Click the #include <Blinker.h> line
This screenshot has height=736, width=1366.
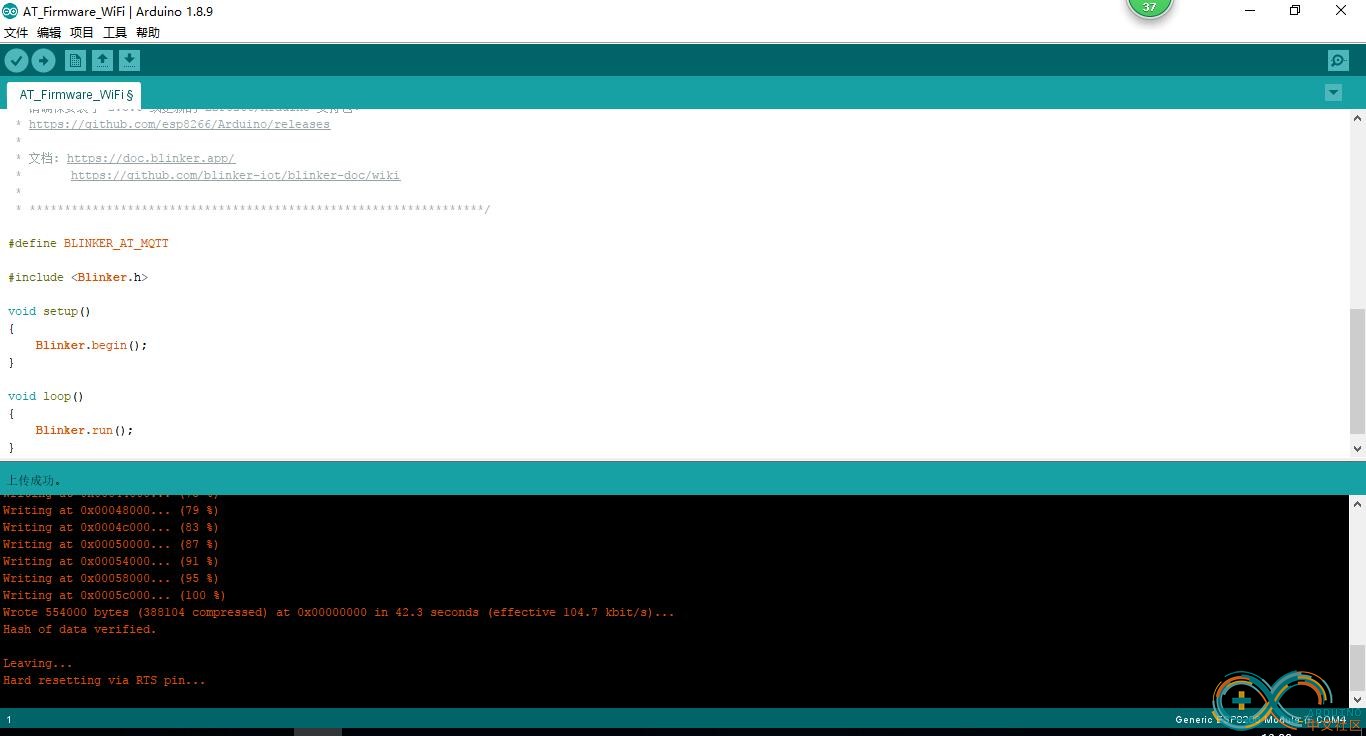[78, 277]
